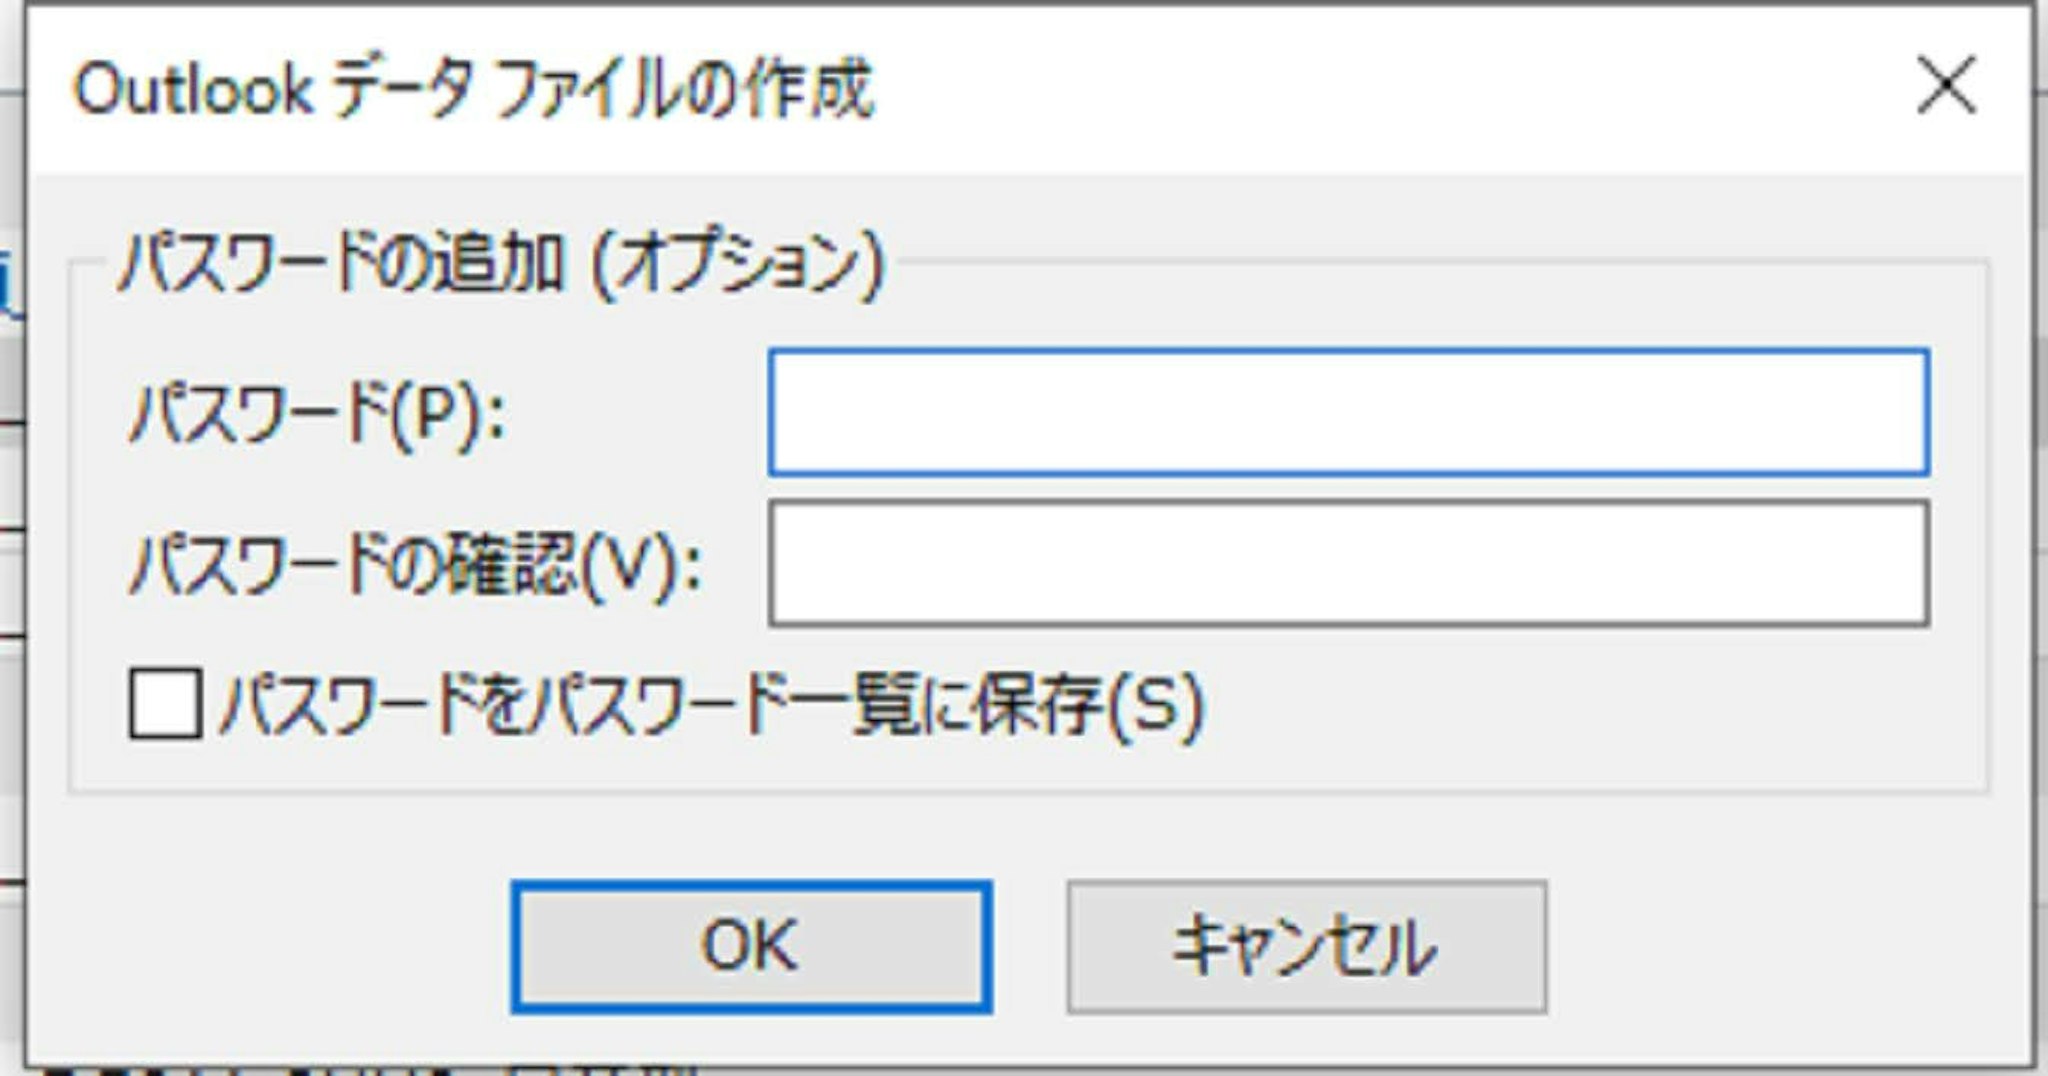Focus the パスワードの確認(V) text box
2048x1076 pixels.
1348,564
